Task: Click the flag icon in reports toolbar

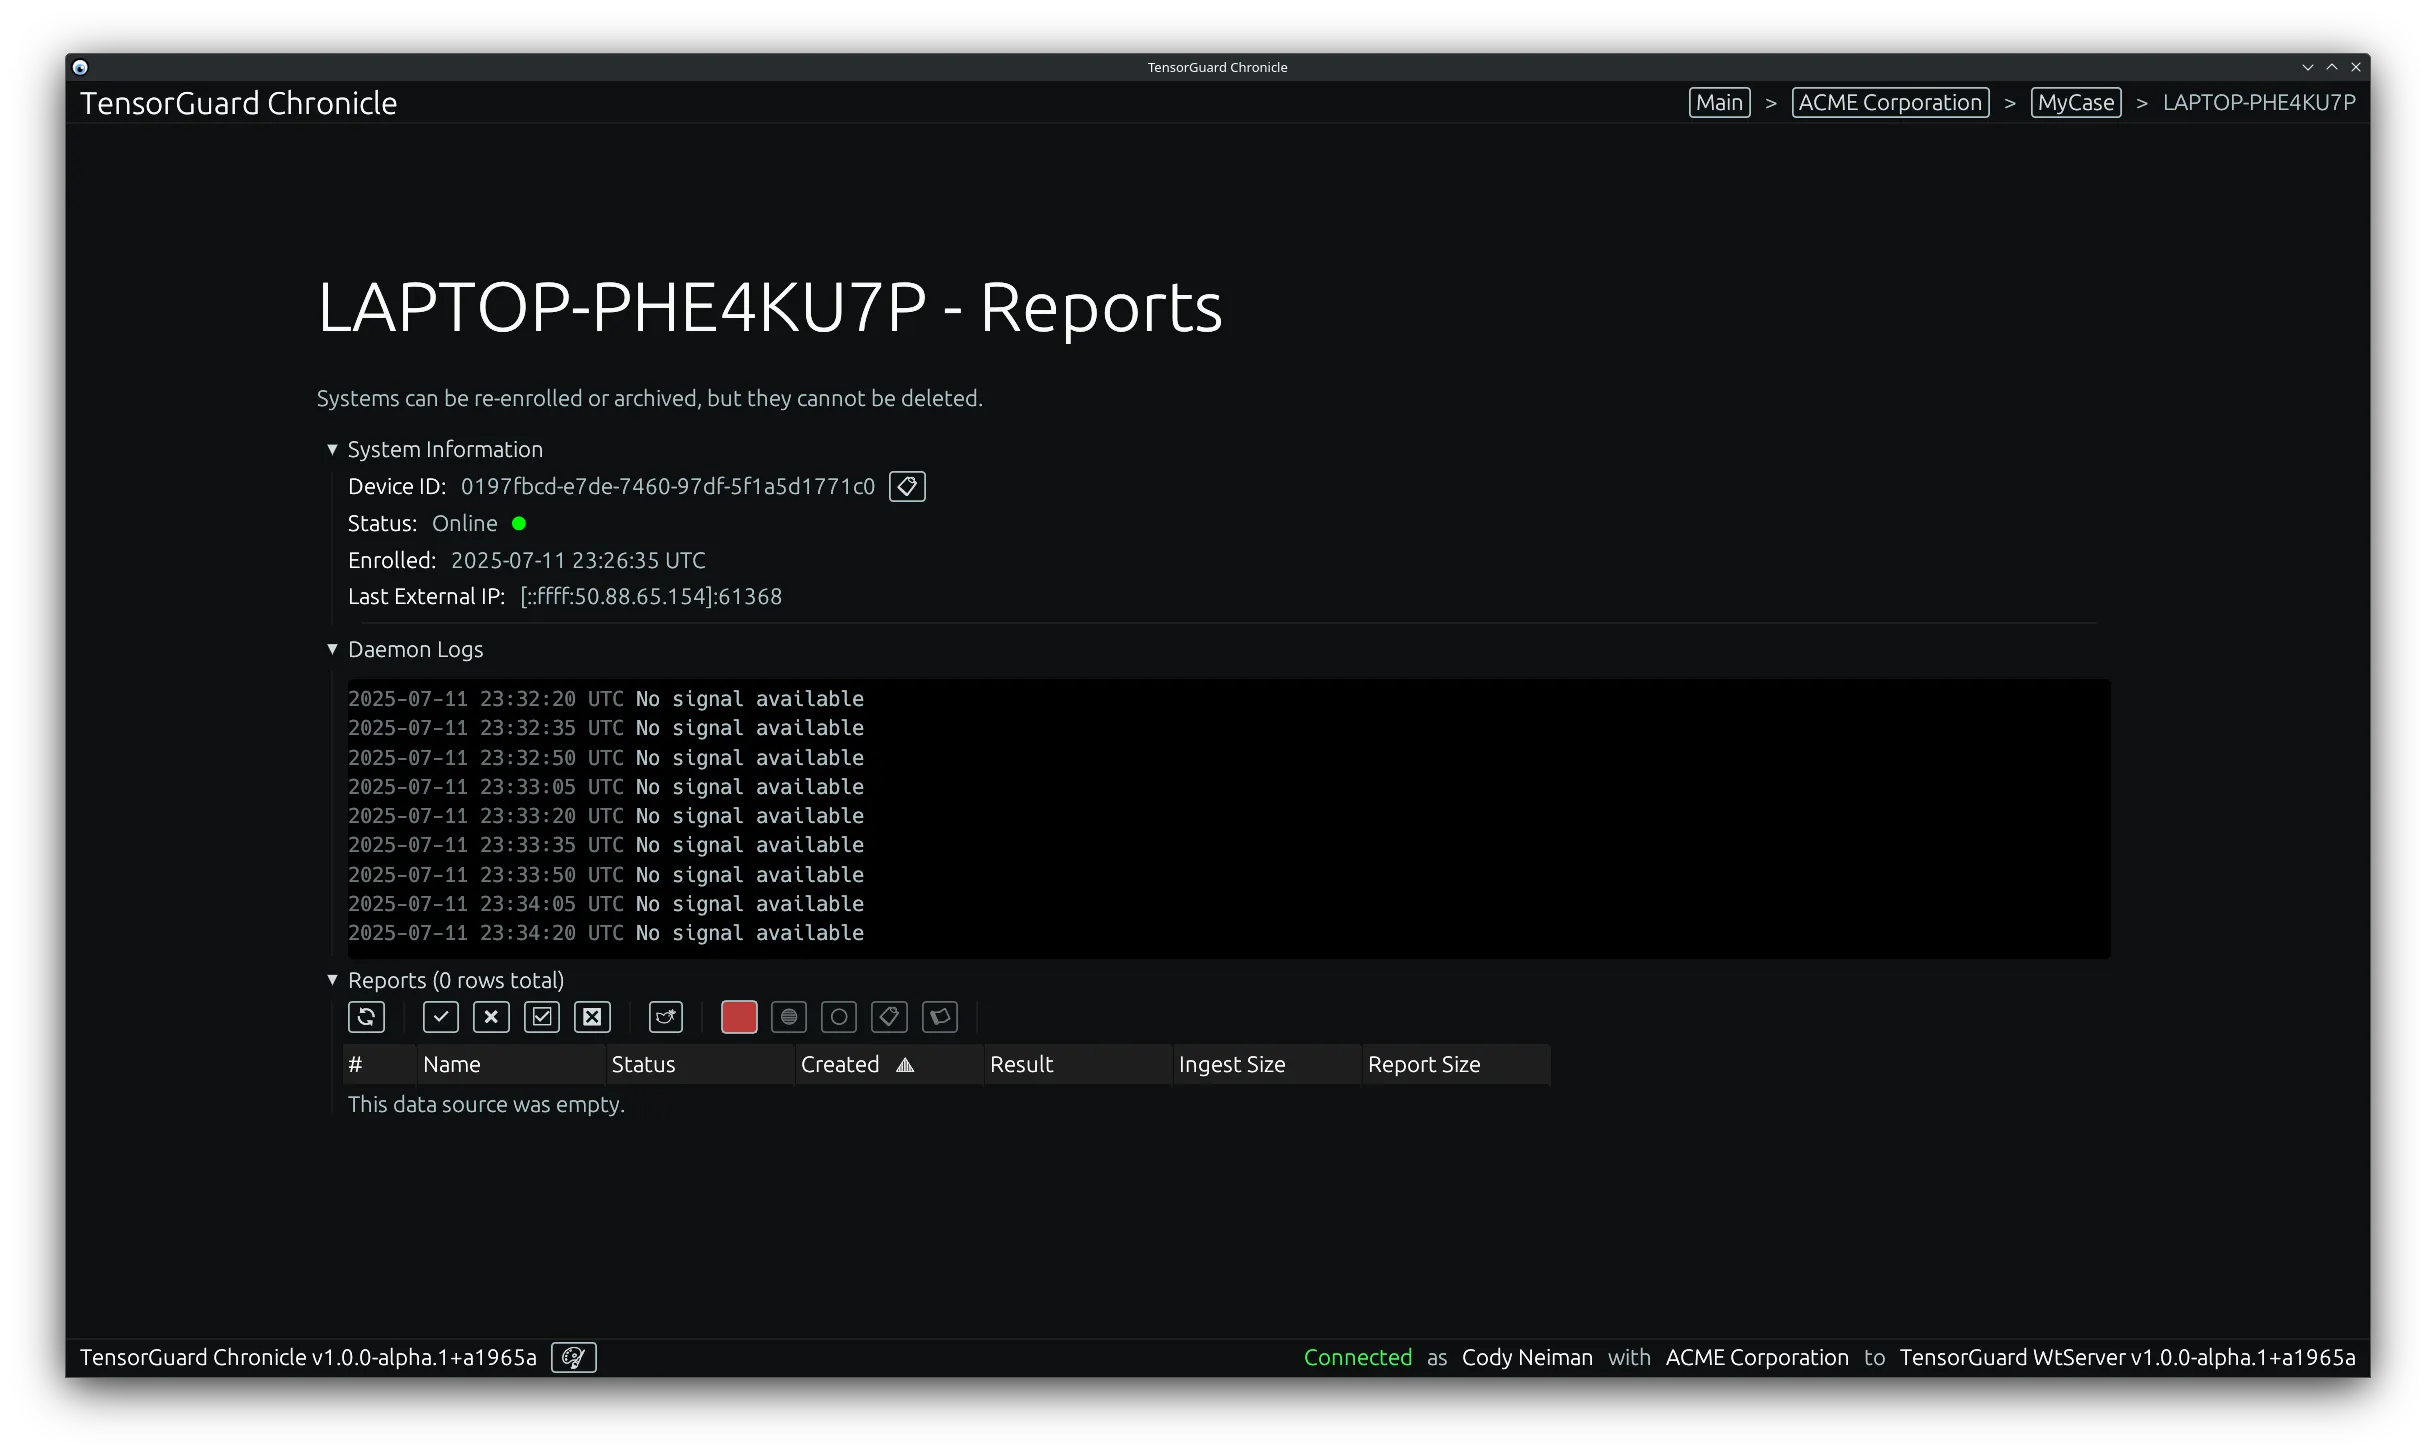Action: [939, 1017]
